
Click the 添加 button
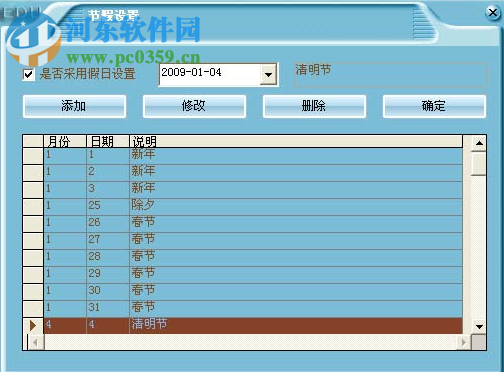click(74, 106)
